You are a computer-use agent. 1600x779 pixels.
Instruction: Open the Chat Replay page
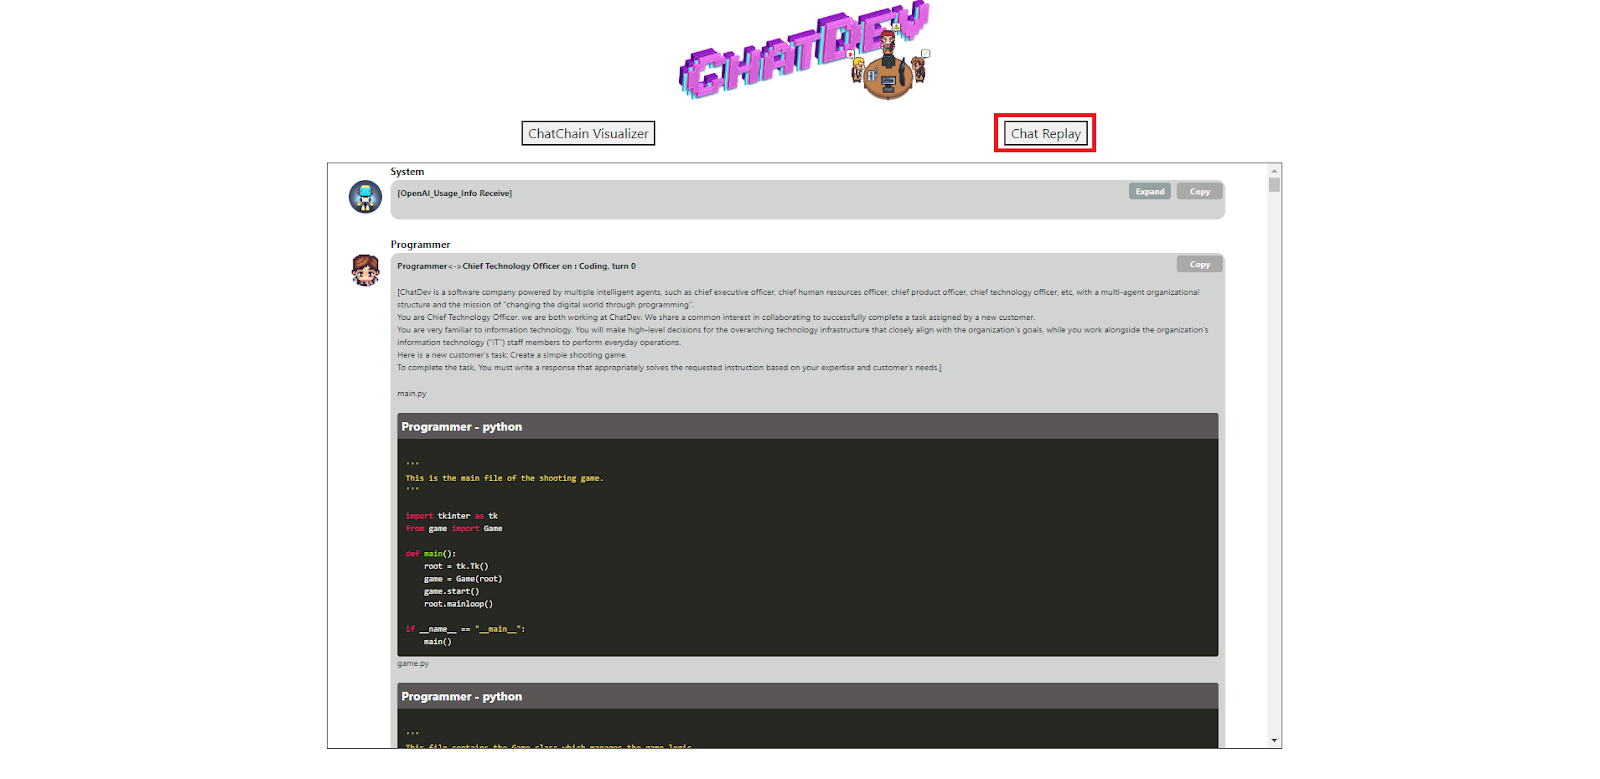[1045, 133]
